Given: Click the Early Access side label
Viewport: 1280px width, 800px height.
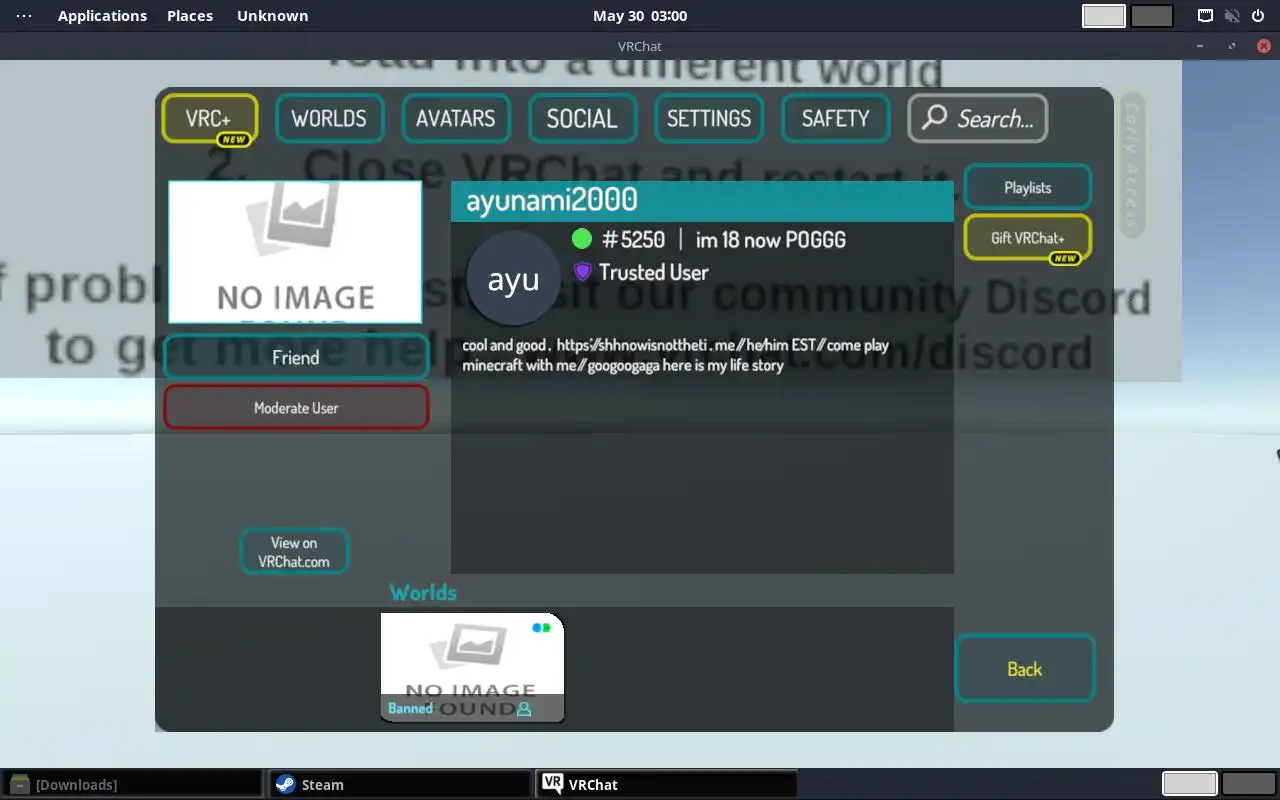Looking at the screenshot, I should [x=1132, y=165].
